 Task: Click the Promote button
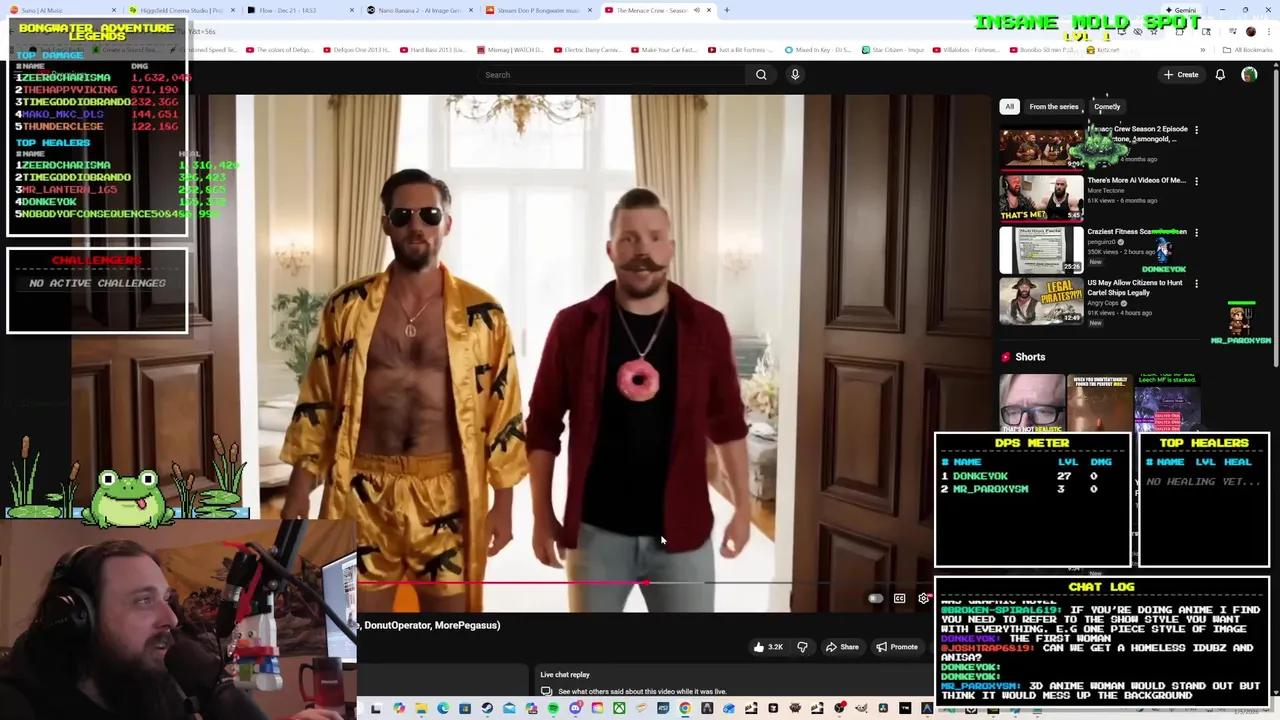pos(897,647)
